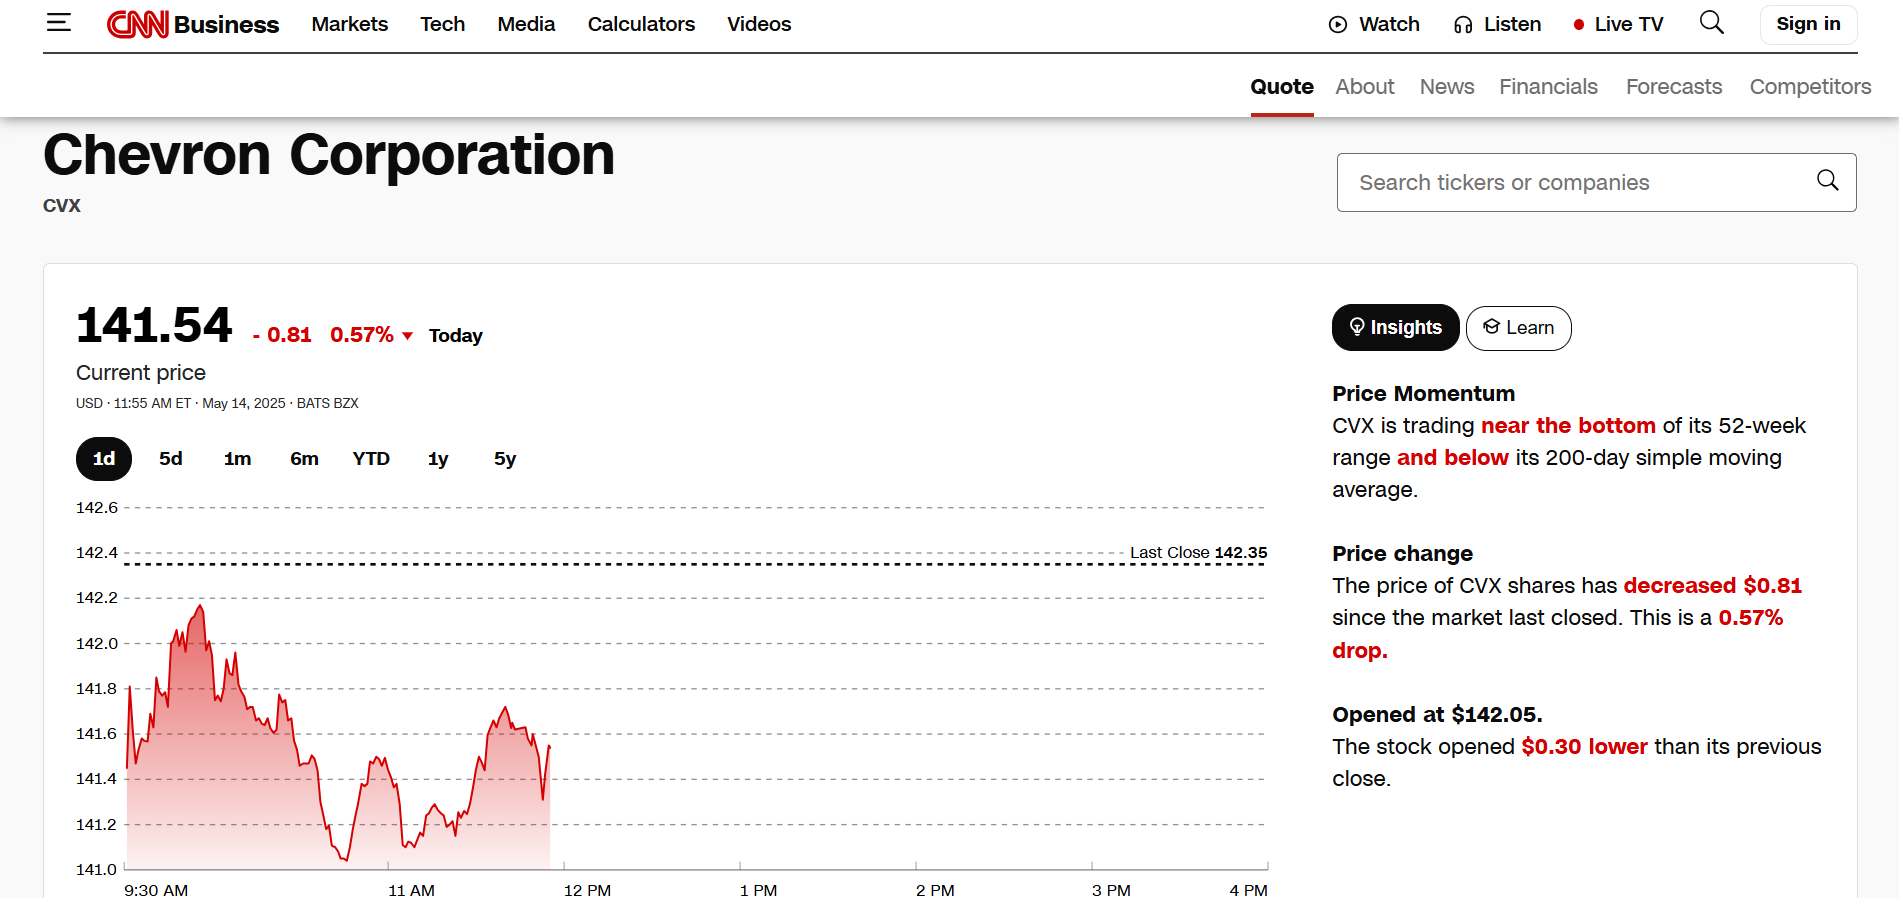Image resolution: width=1899 pixels, height=898 pixels.
Task: Select the 6m chart range
Action: click(304, 459)
